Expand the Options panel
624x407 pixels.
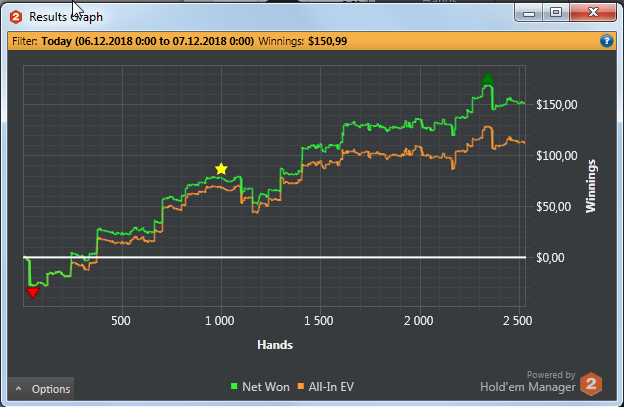[x=41, y=389]
